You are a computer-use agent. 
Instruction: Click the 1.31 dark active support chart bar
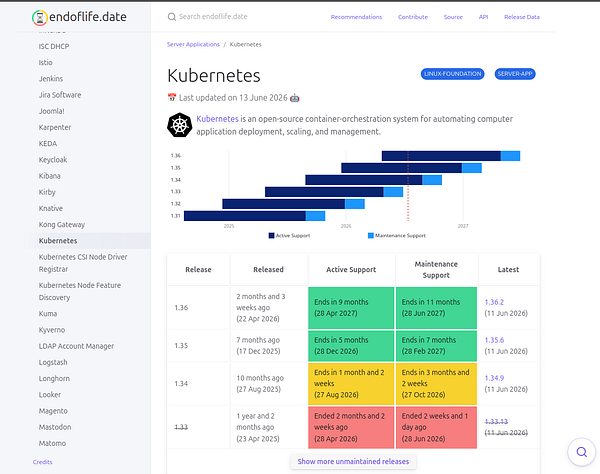click(x=245, y=216)
